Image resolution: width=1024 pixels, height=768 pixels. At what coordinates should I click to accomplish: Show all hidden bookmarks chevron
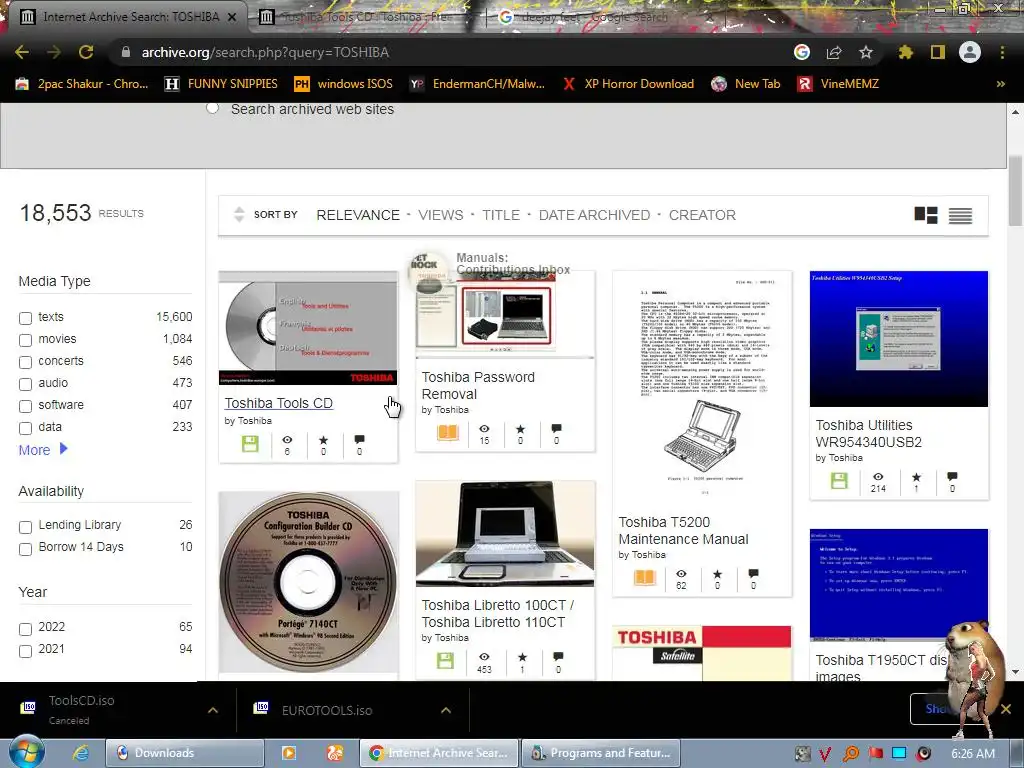1000,84
